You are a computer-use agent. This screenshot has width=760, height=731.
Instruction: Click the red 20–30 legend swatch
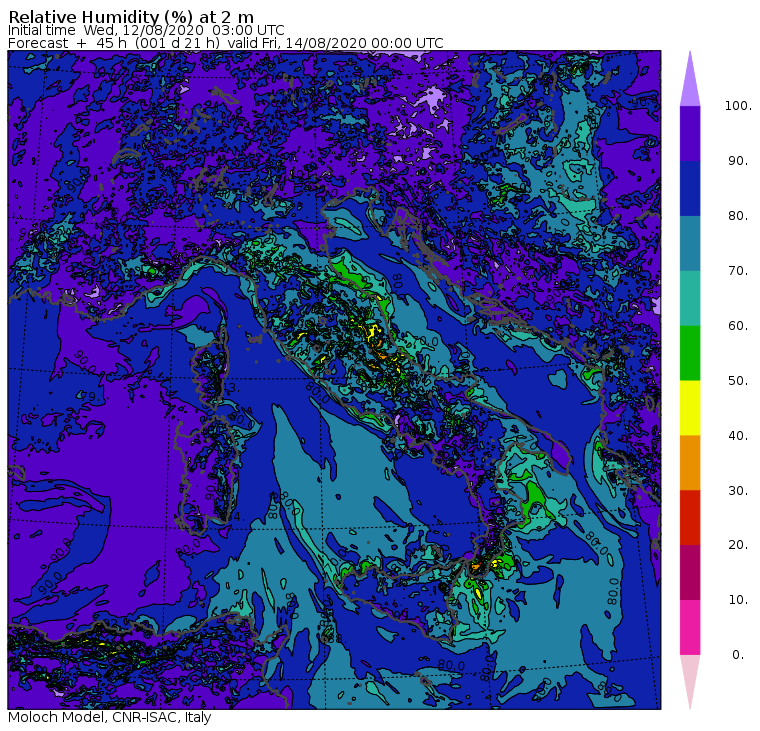[690, 518]
